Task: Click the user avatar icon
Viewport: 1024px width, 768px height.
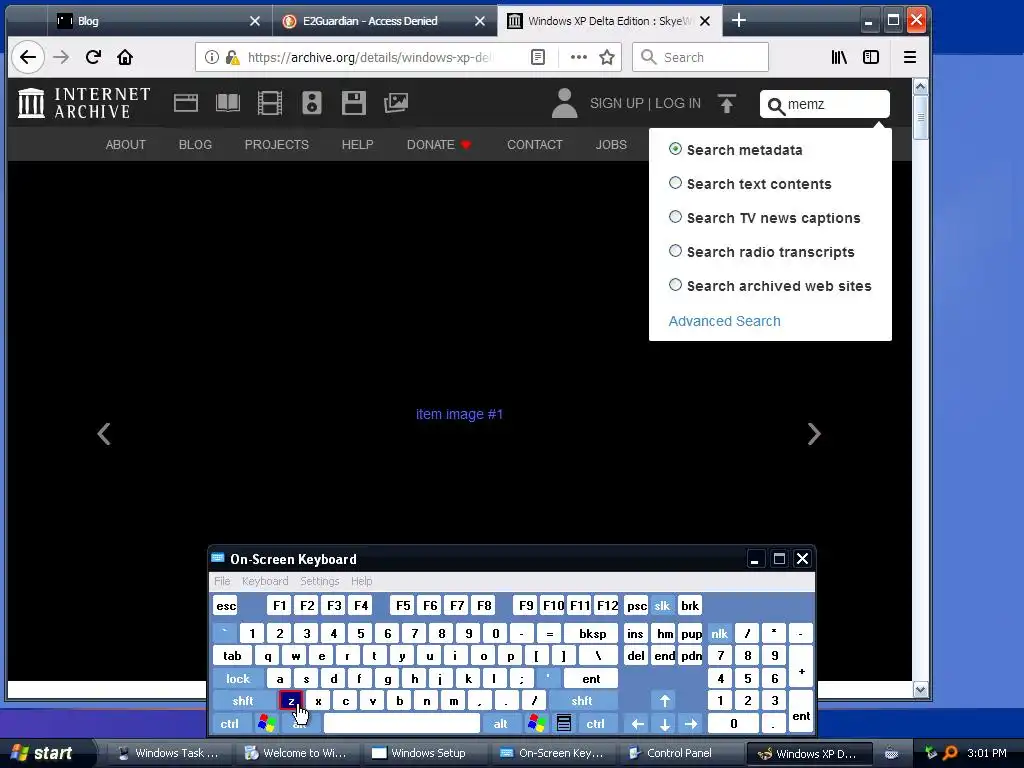Action: click(564, 103)
